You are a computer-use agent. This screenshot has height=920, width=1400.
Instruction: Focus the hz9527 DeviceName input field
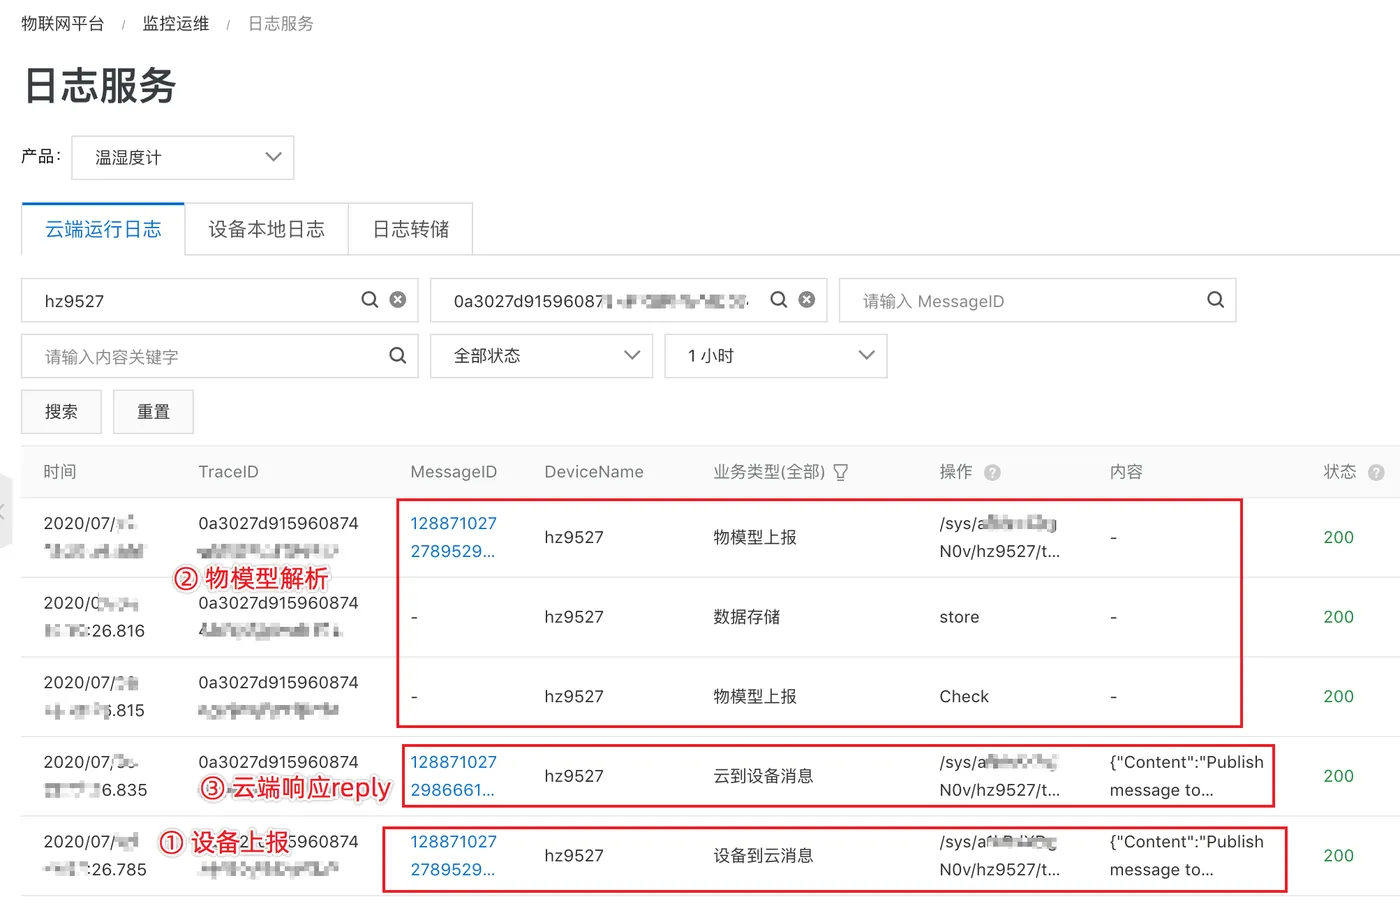click(219, 300)
